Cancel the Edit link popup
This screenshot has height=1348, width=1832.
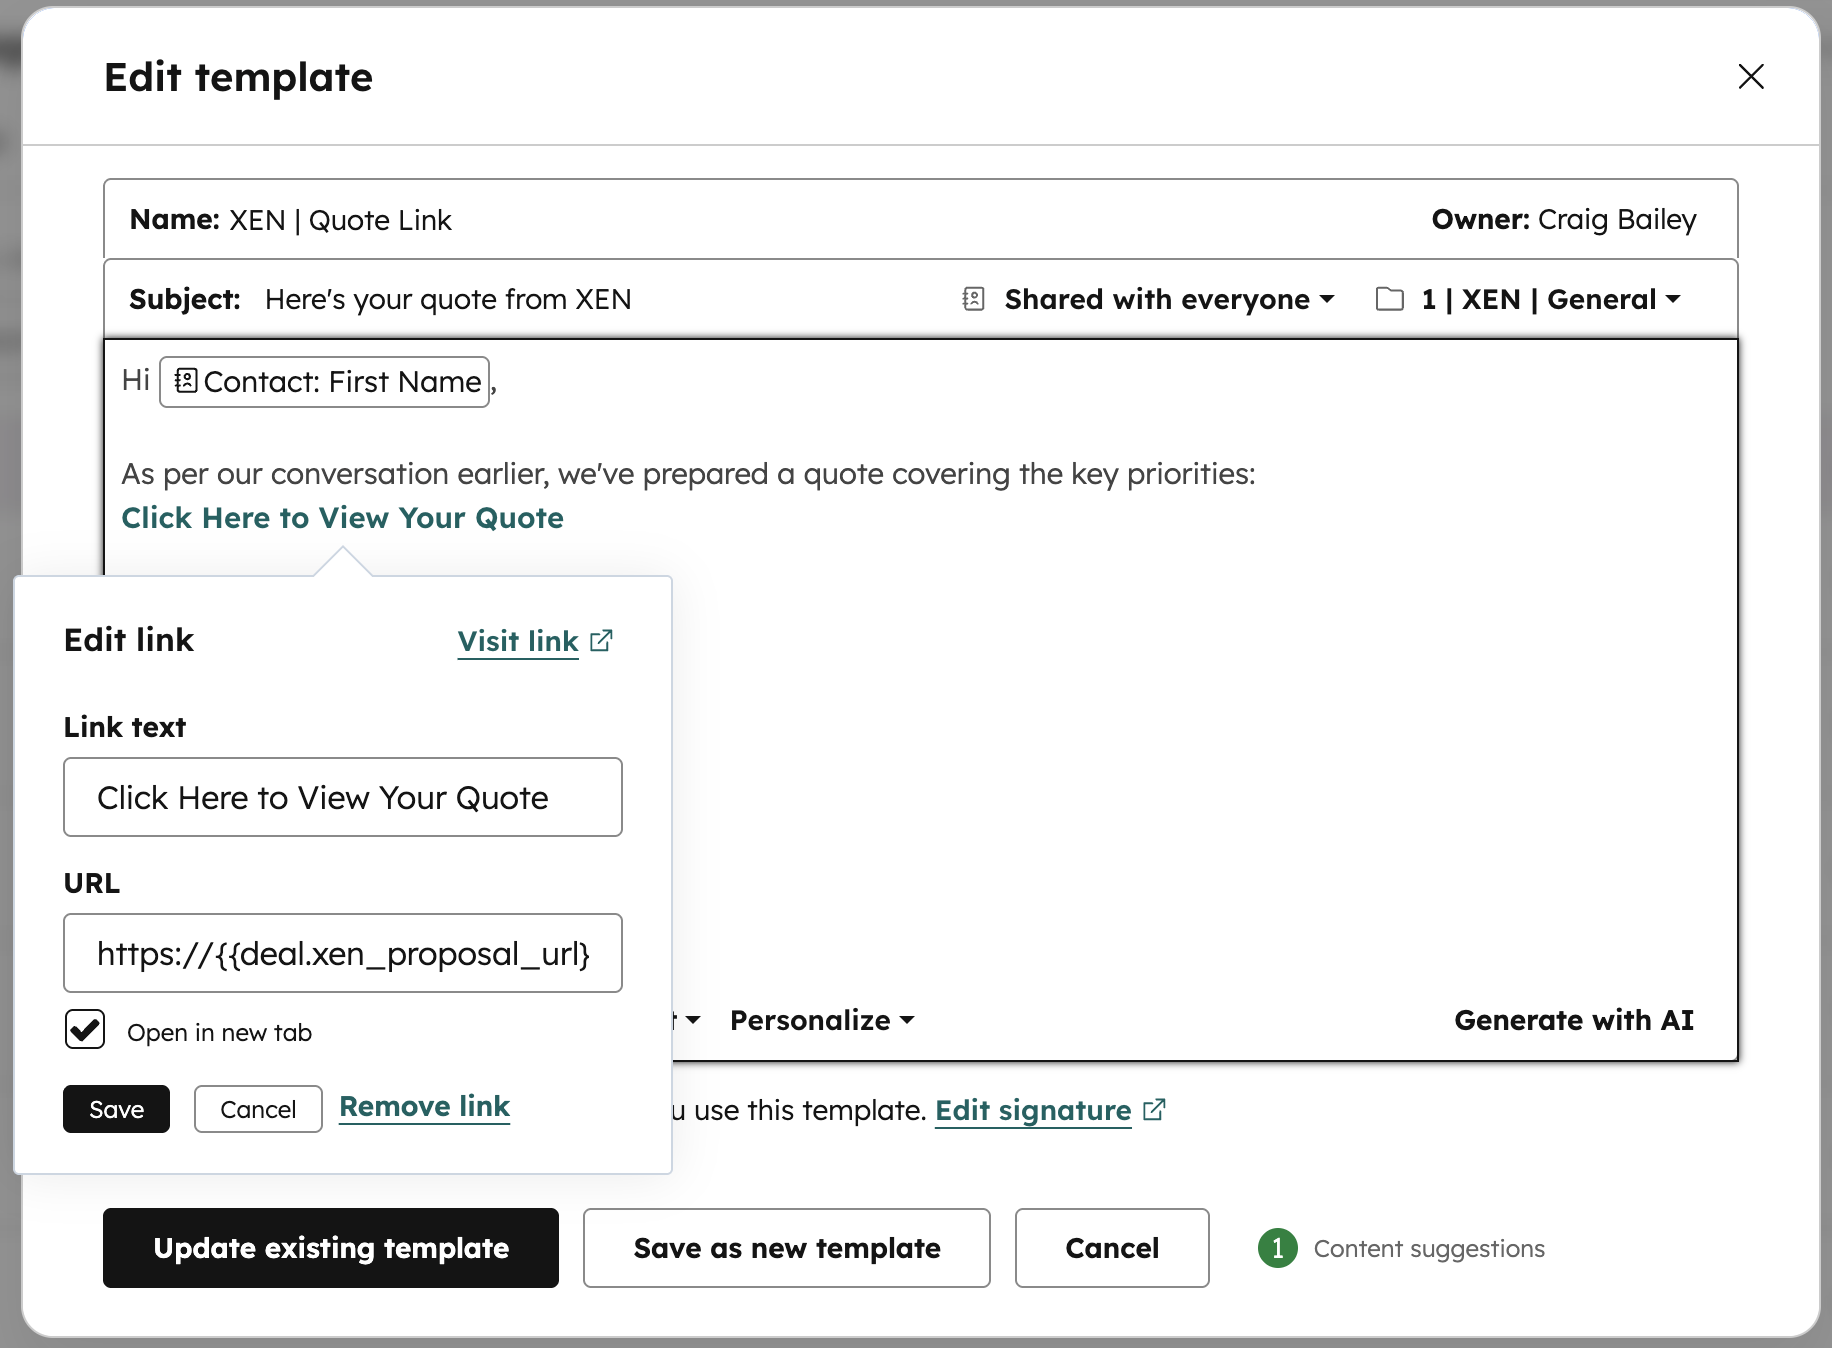258,1109
